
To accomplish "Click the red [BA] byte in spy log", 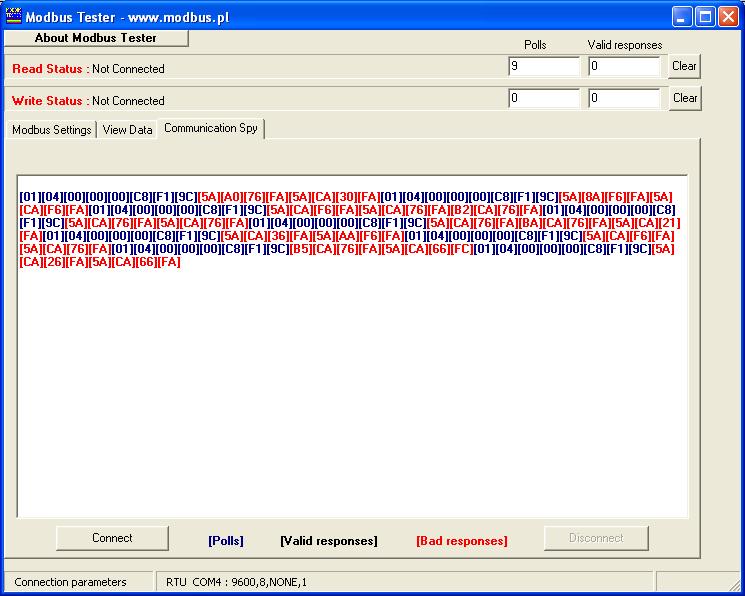I will 531,223.
